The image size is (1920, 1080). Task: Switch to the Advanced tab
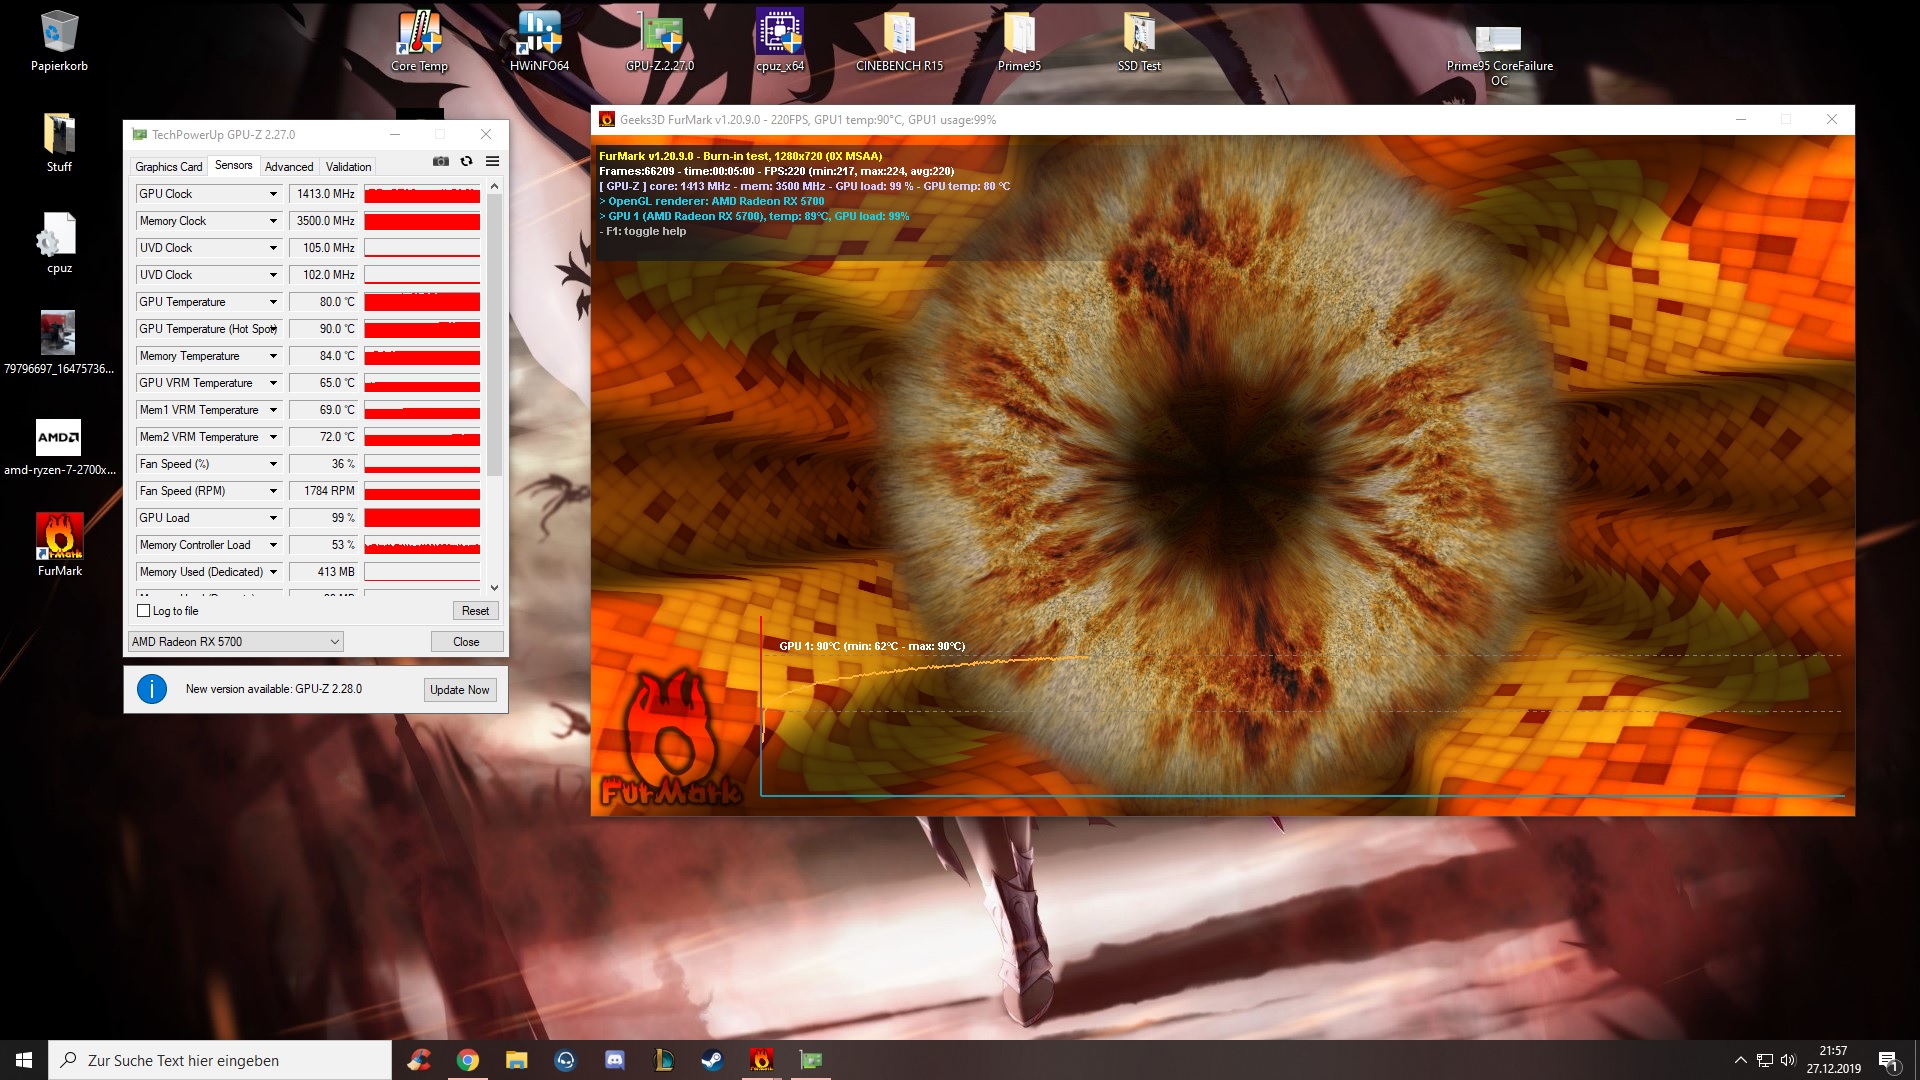point(289,167)
